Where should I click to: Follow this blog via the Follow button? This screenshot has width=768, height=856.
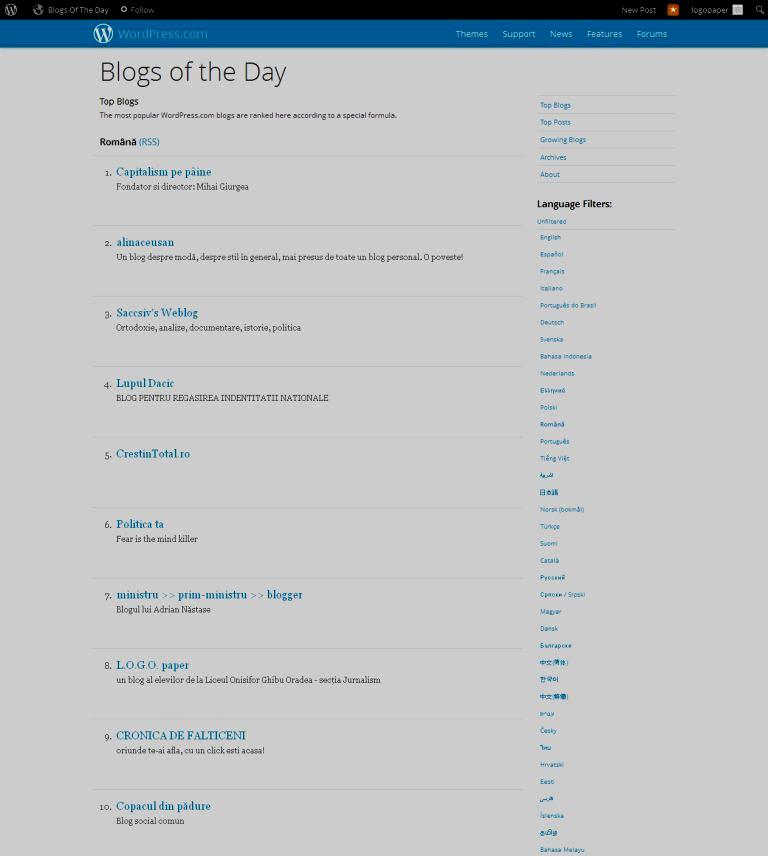(138, 10)
